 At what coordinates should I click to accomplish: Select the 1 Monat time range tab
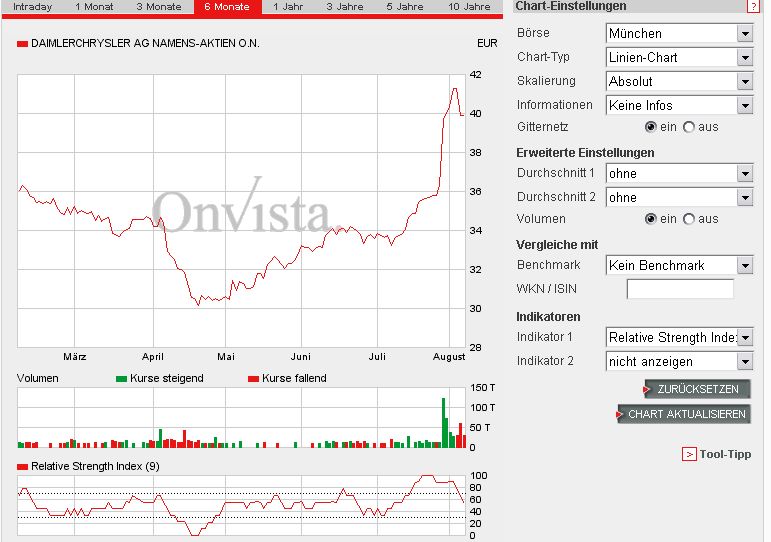pyautogui.click(x=94, y=7)
